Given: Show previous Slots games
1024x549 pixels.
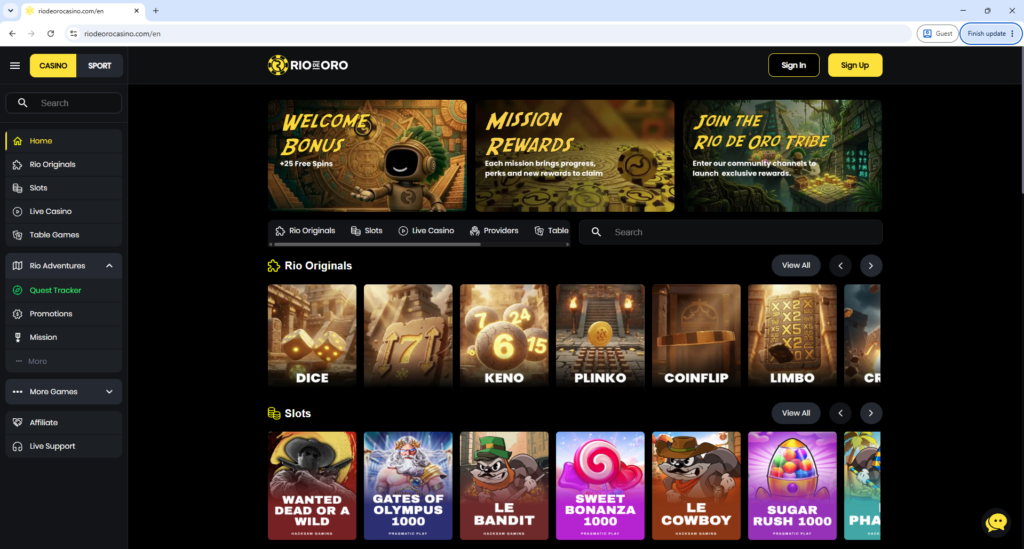Looking at the screenshot, I should click(840, 413).
